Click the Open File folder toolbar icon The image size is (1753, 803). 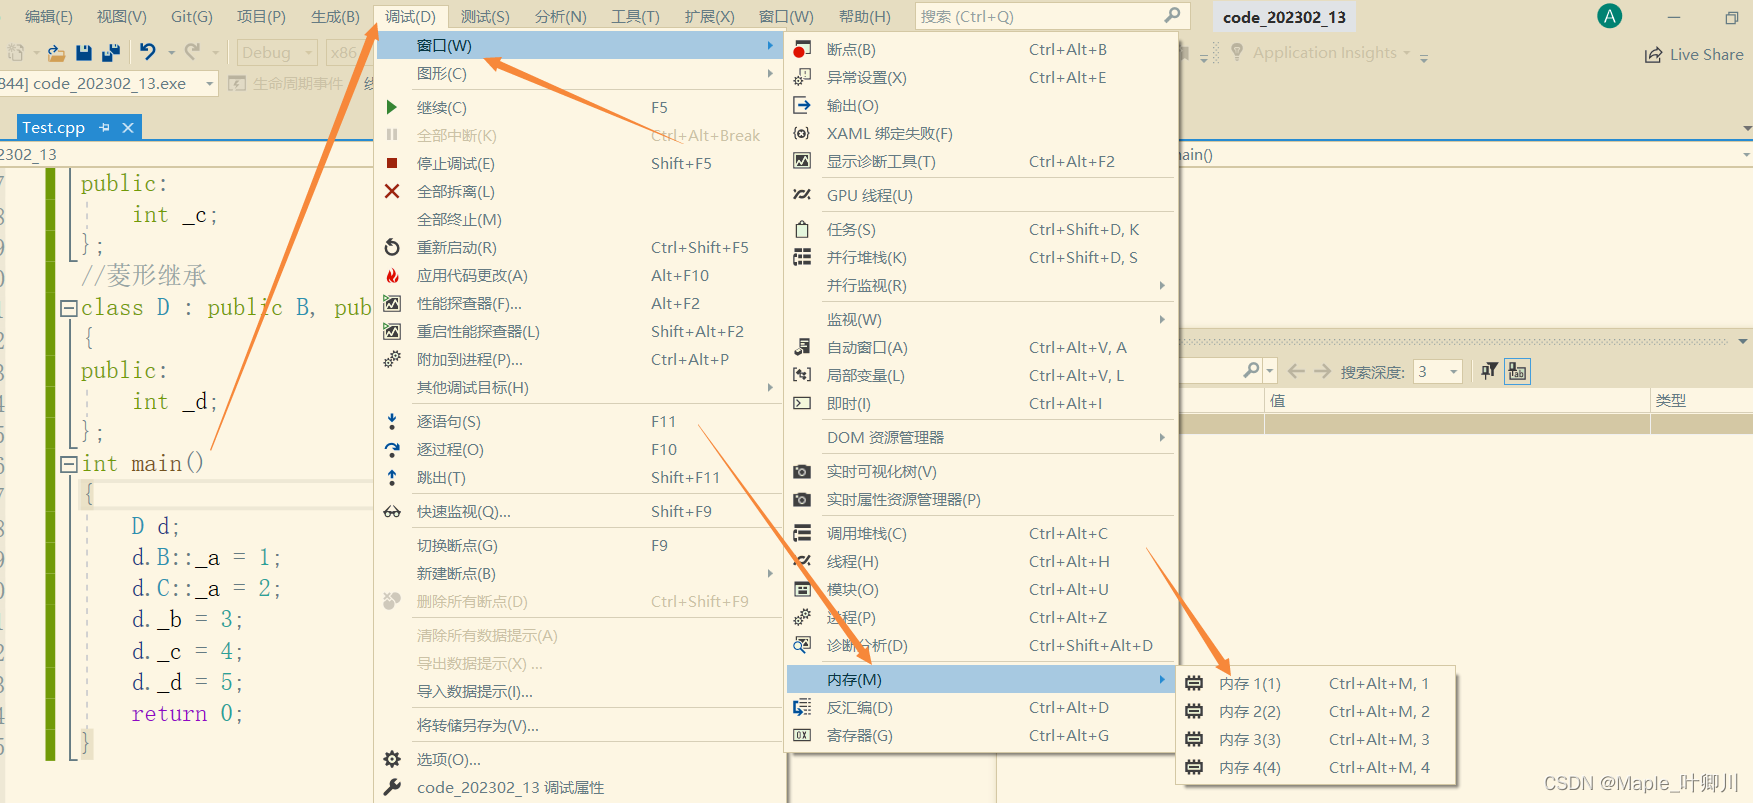coord(56,52)
